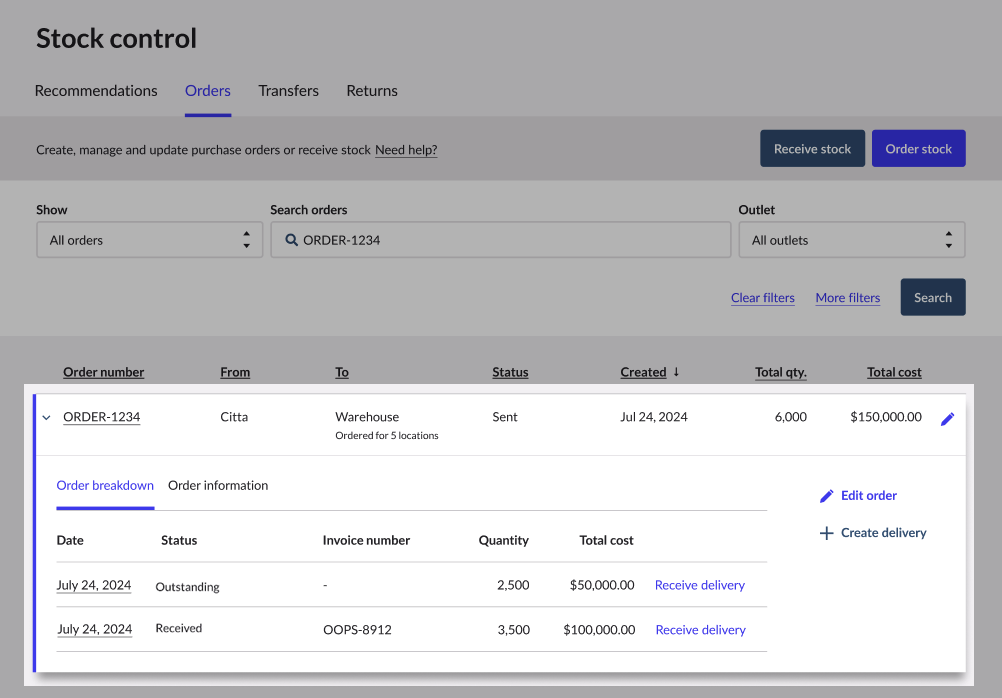The image size is (1002, 698).
Task: Sort by the Total qty. column header
Action: tap(781, 372)
